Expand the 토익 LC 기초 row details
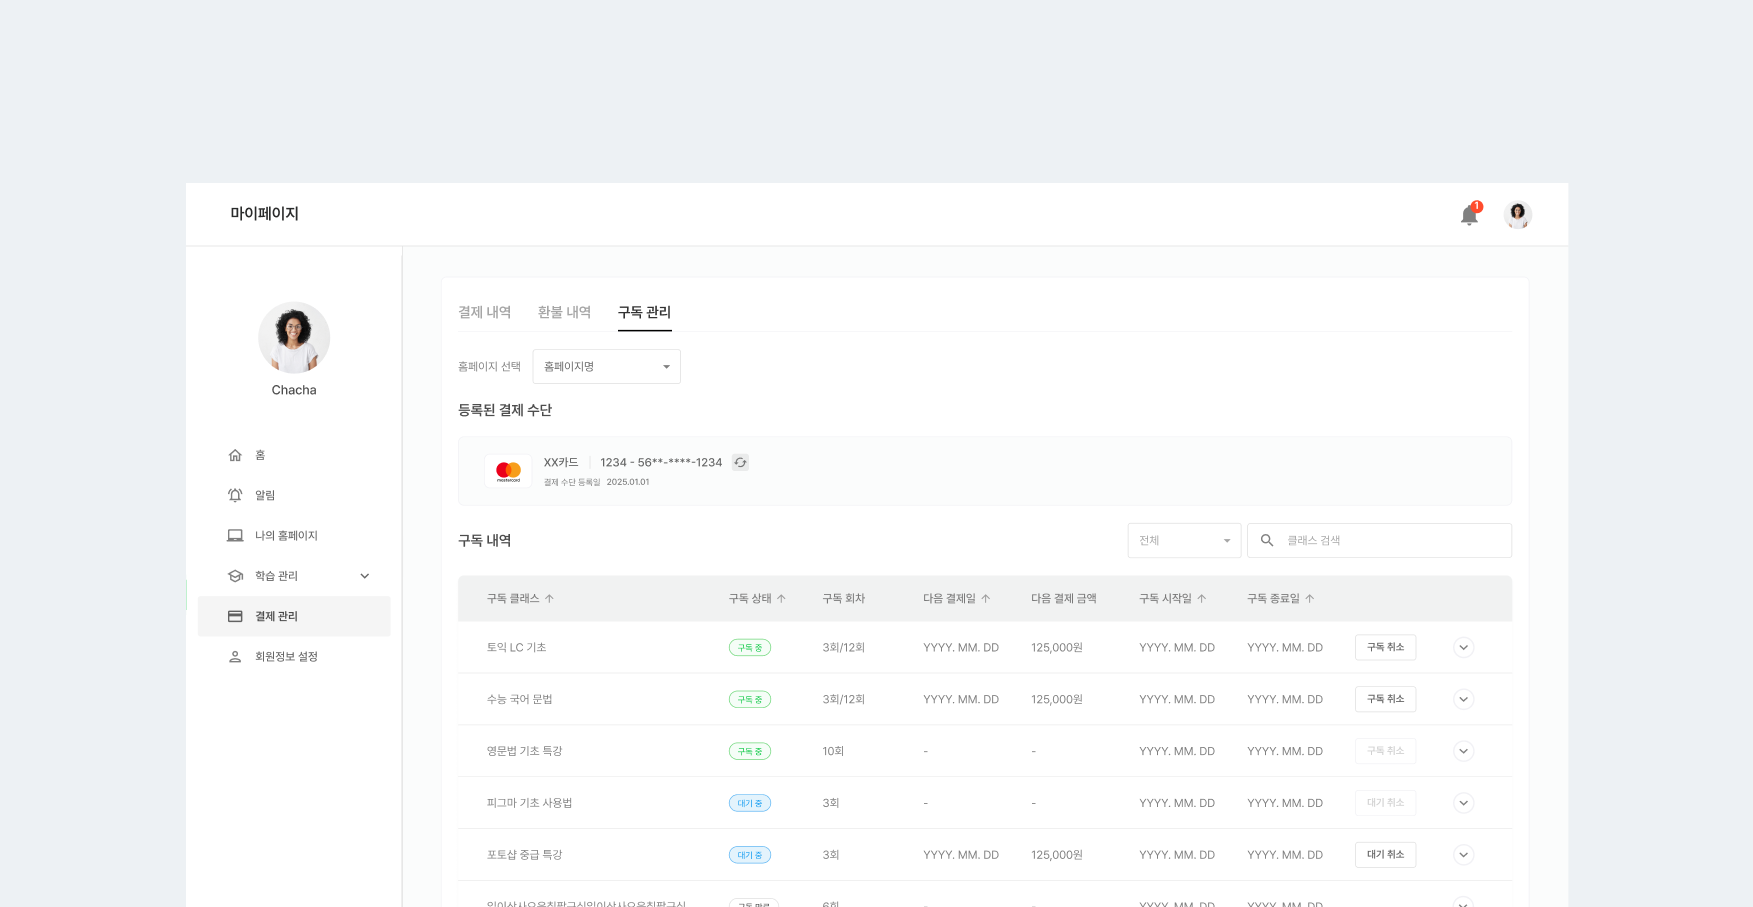The height and width of the screenshot is (907, 1753). [x=1463, y=647]
